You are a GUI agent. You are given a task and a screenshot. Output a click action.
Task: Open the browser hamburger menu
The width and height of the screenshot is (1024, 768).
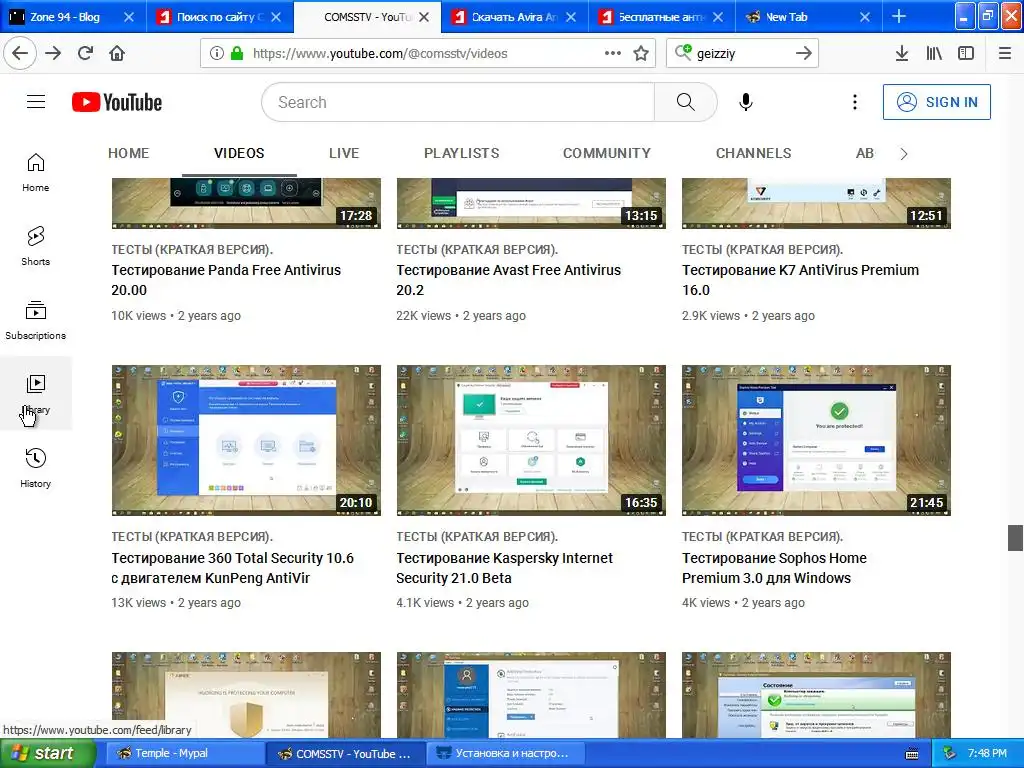pyautogui.click(x=1004, y=54)
